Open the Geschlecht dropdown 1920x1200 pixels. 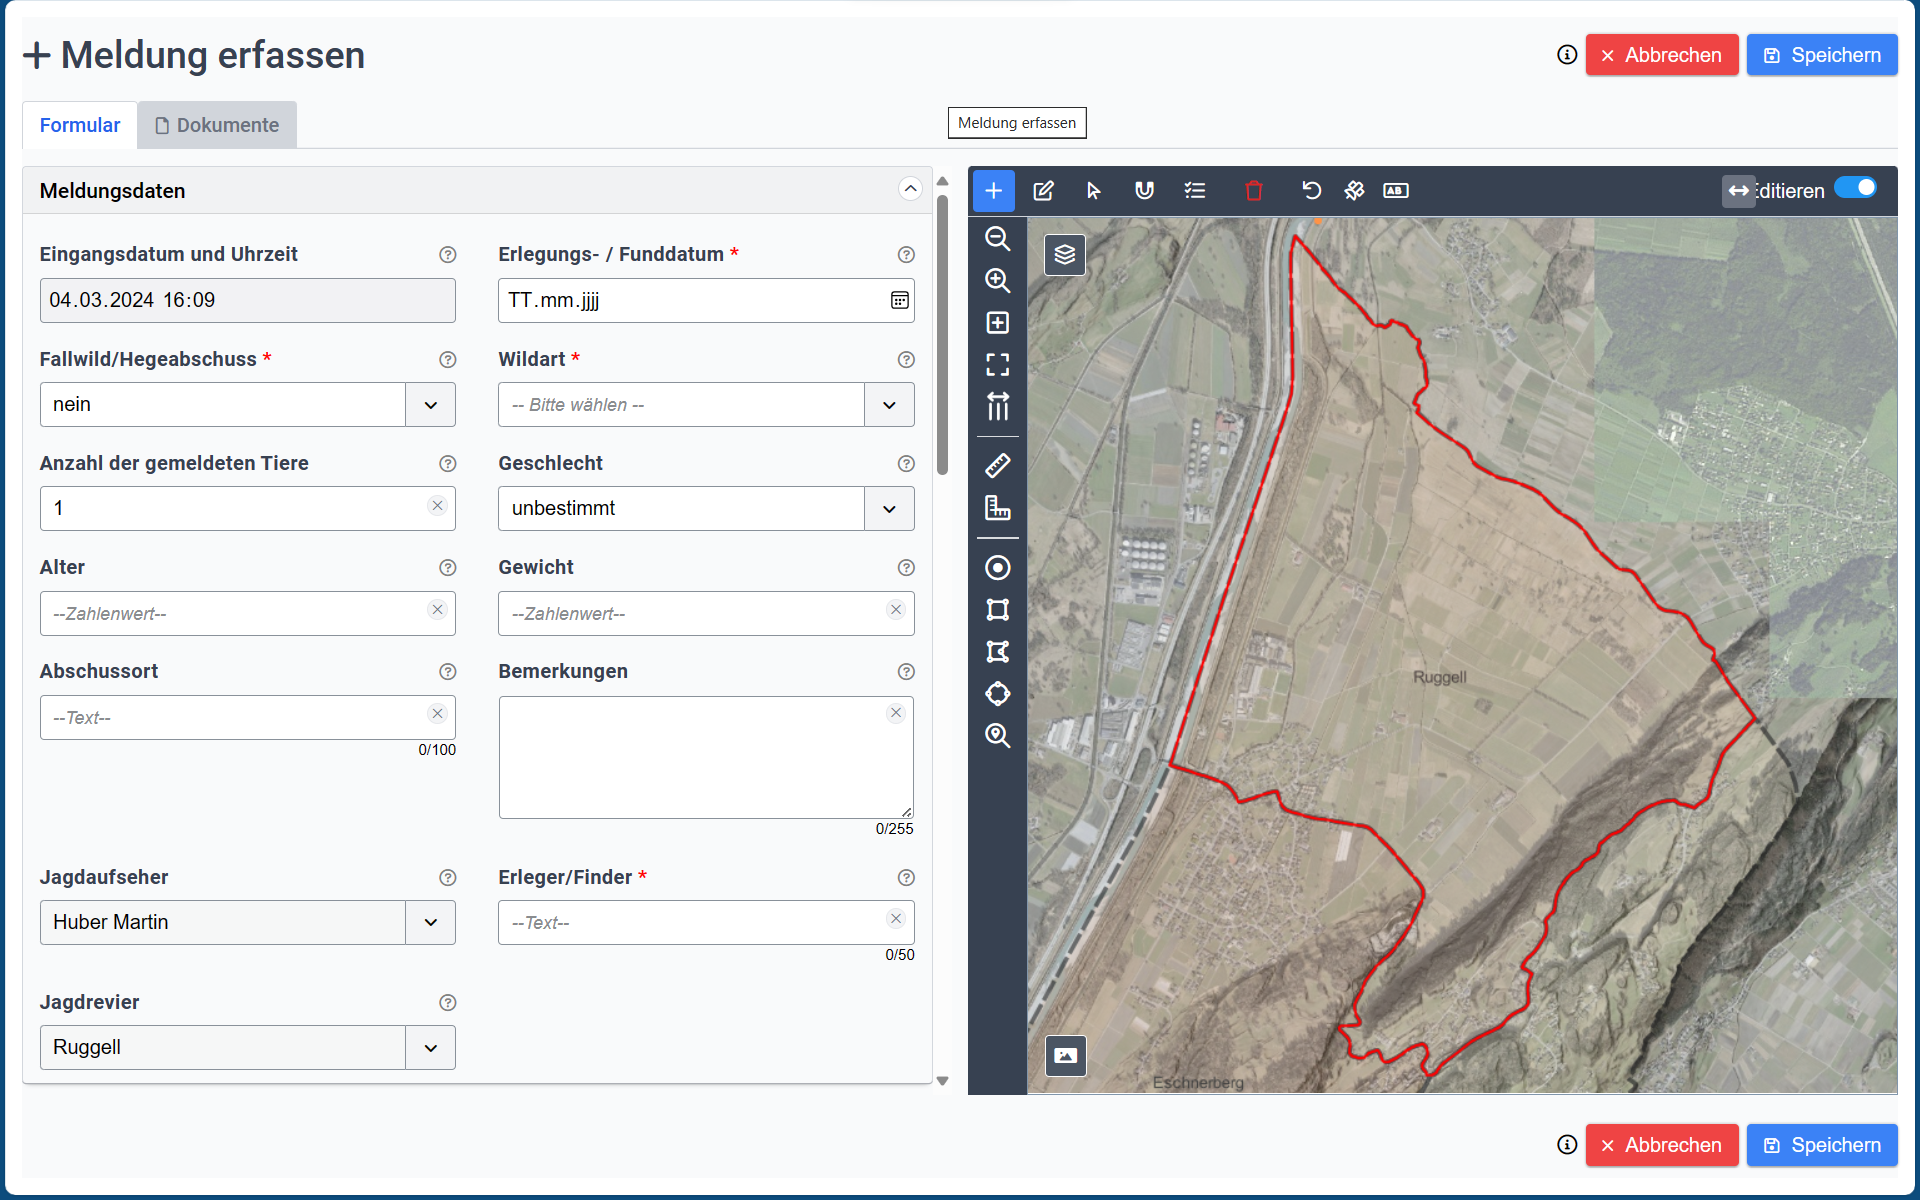coord(705,509)
